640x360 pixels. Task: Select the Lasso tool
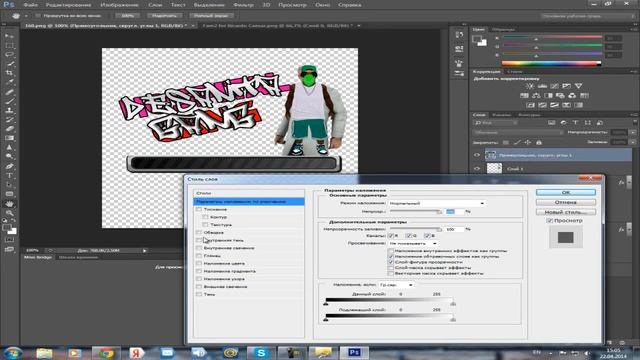pyautogui.click(x=9, y=55)
